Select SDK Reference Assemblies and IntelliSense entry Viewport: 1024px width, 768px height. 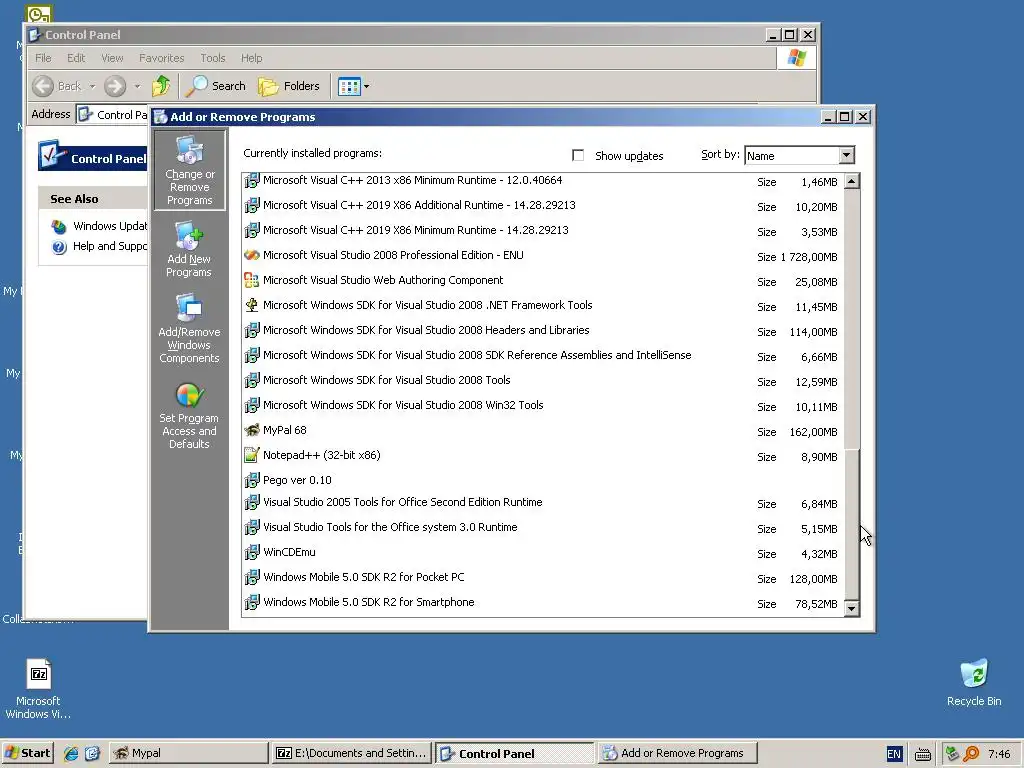point(542,356)
